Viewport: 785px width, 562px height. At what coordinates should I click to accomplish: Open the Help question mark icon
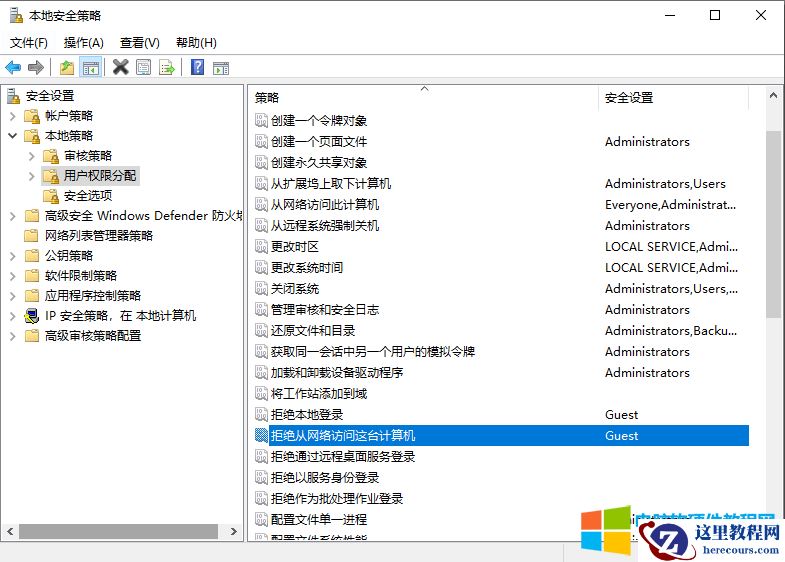pos(198,67)
